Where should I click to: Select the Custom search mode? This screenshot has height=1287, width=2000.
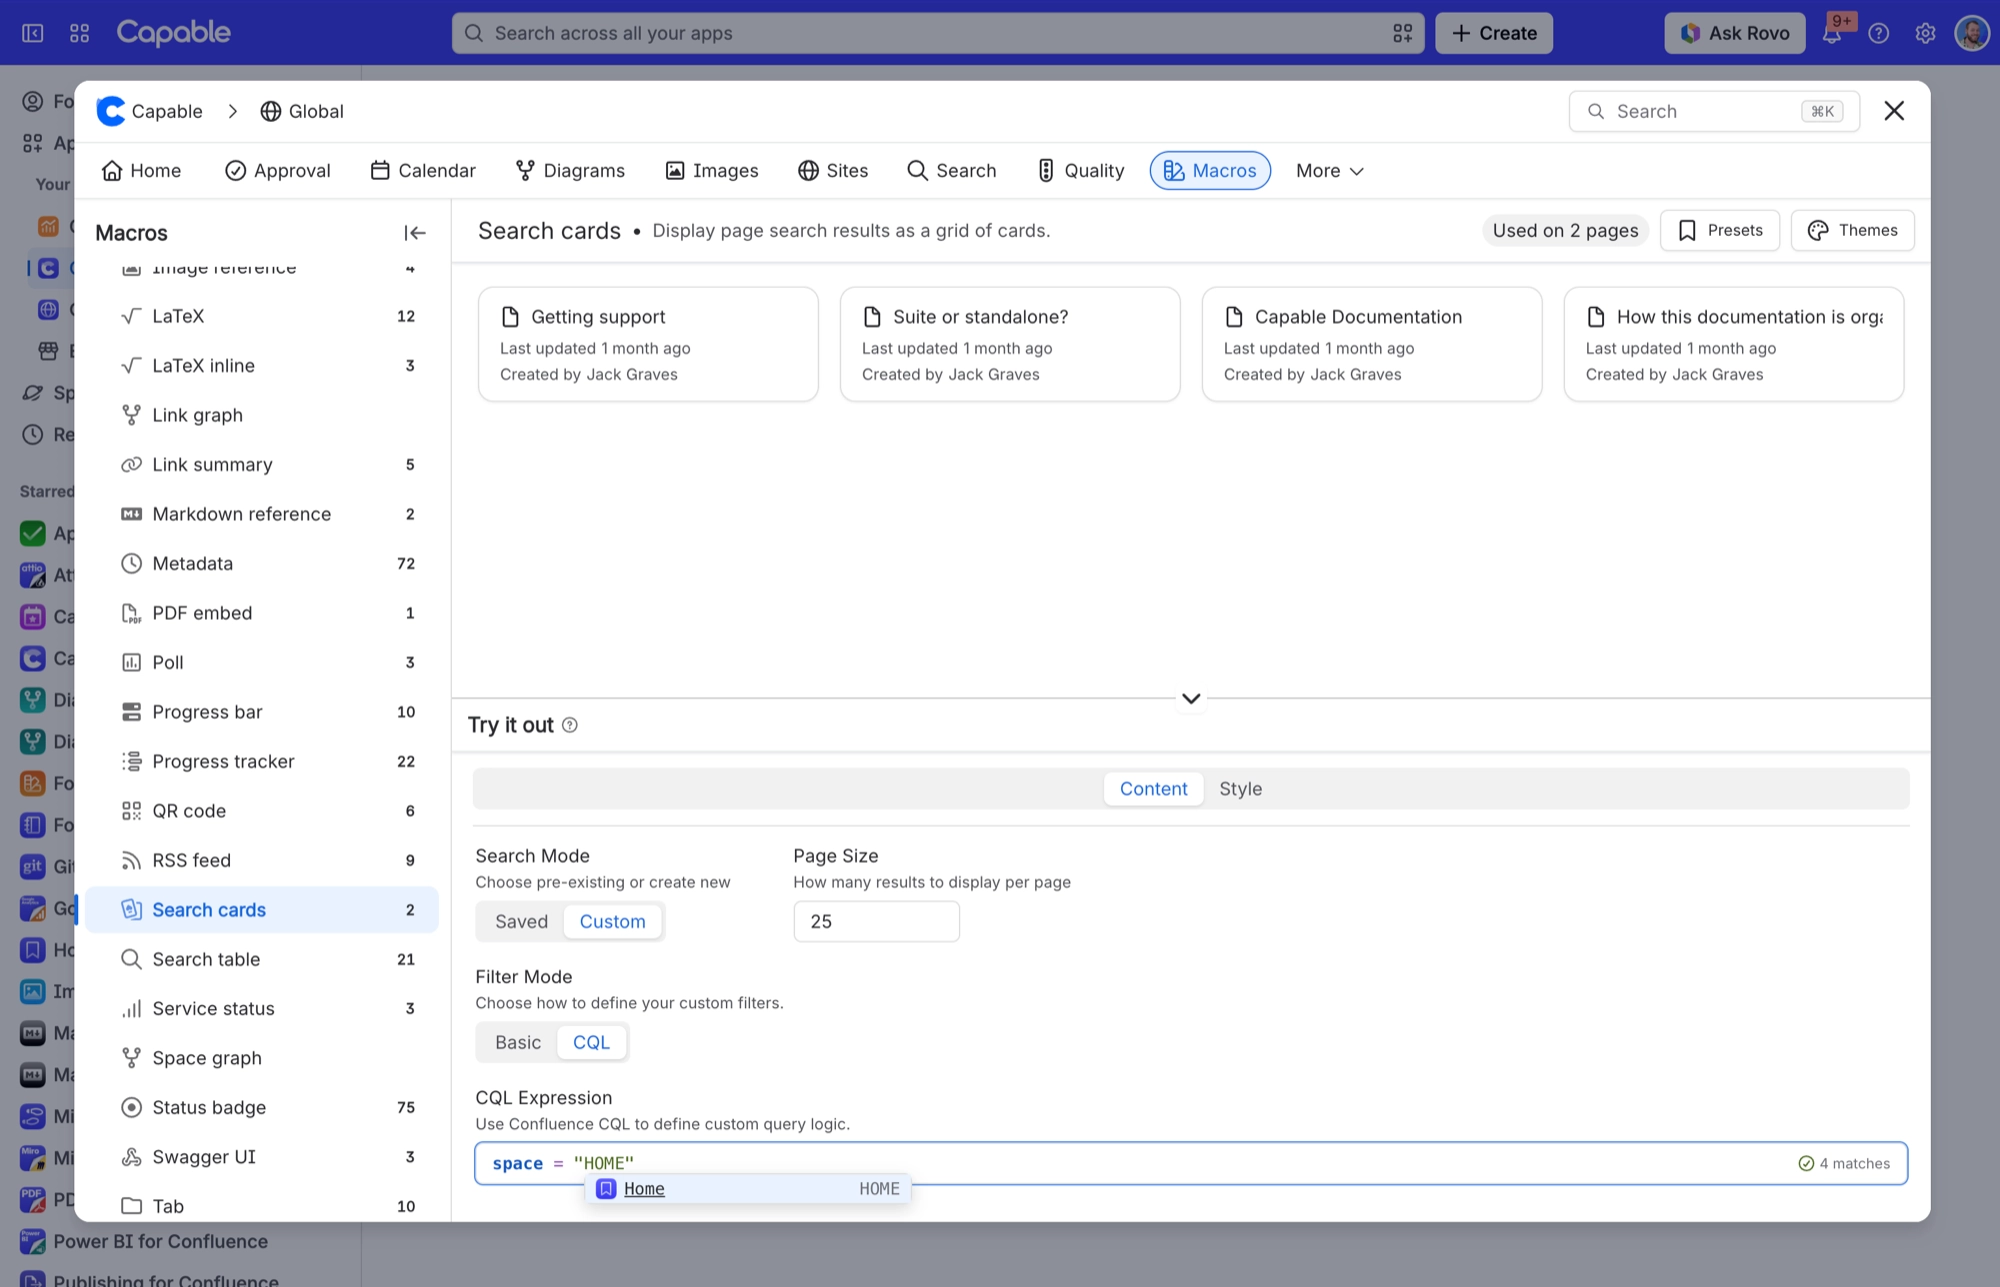(613, 921)
